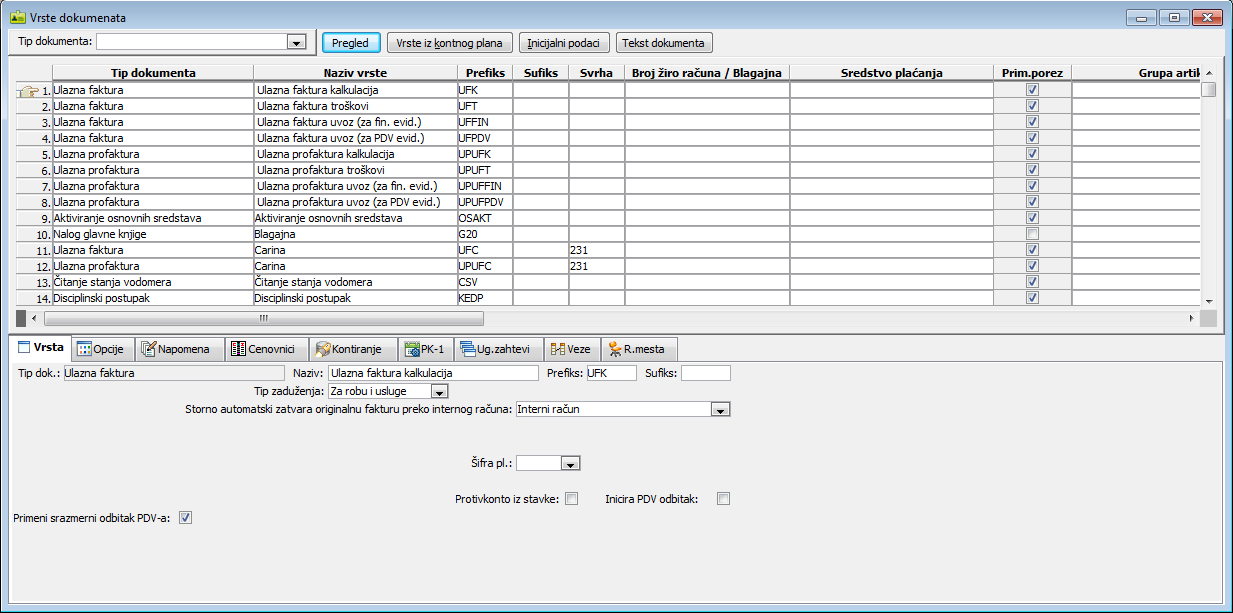Toggle the Inicira PDV odbitak checkbox

click(x=724, y=499)
